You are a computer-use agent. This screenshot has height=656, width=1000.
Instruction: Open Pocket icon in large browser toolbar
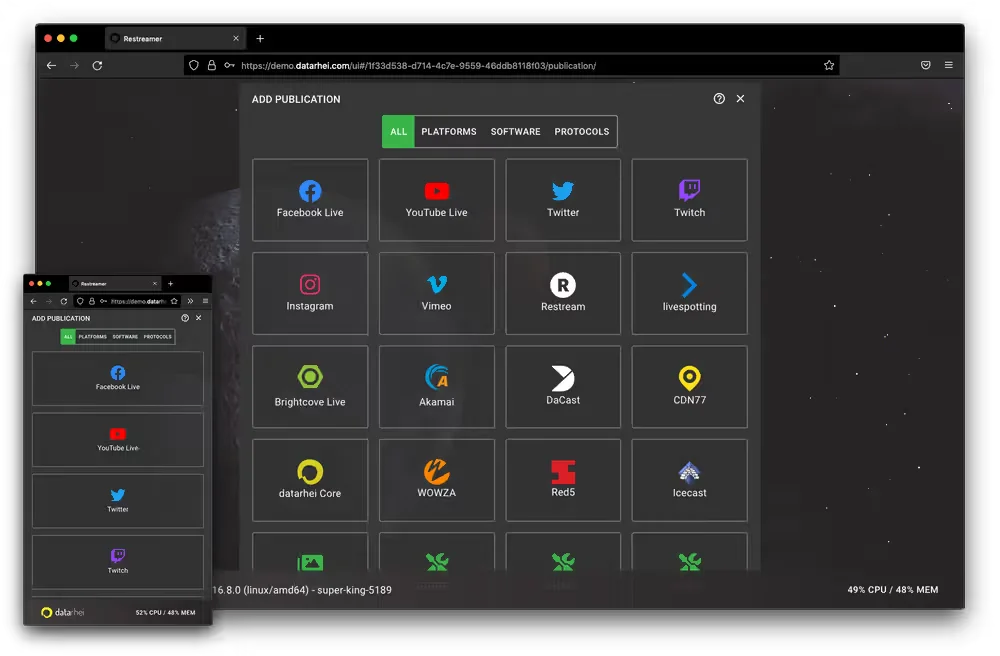click(925, 65)
